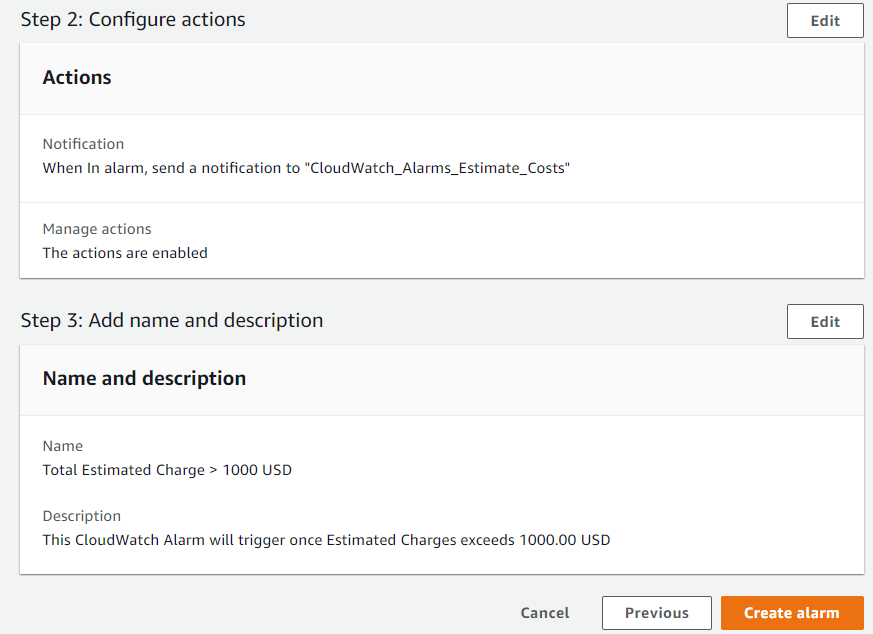
Task: Click "The actions are enabled" status text
Action: pos(125,253)
